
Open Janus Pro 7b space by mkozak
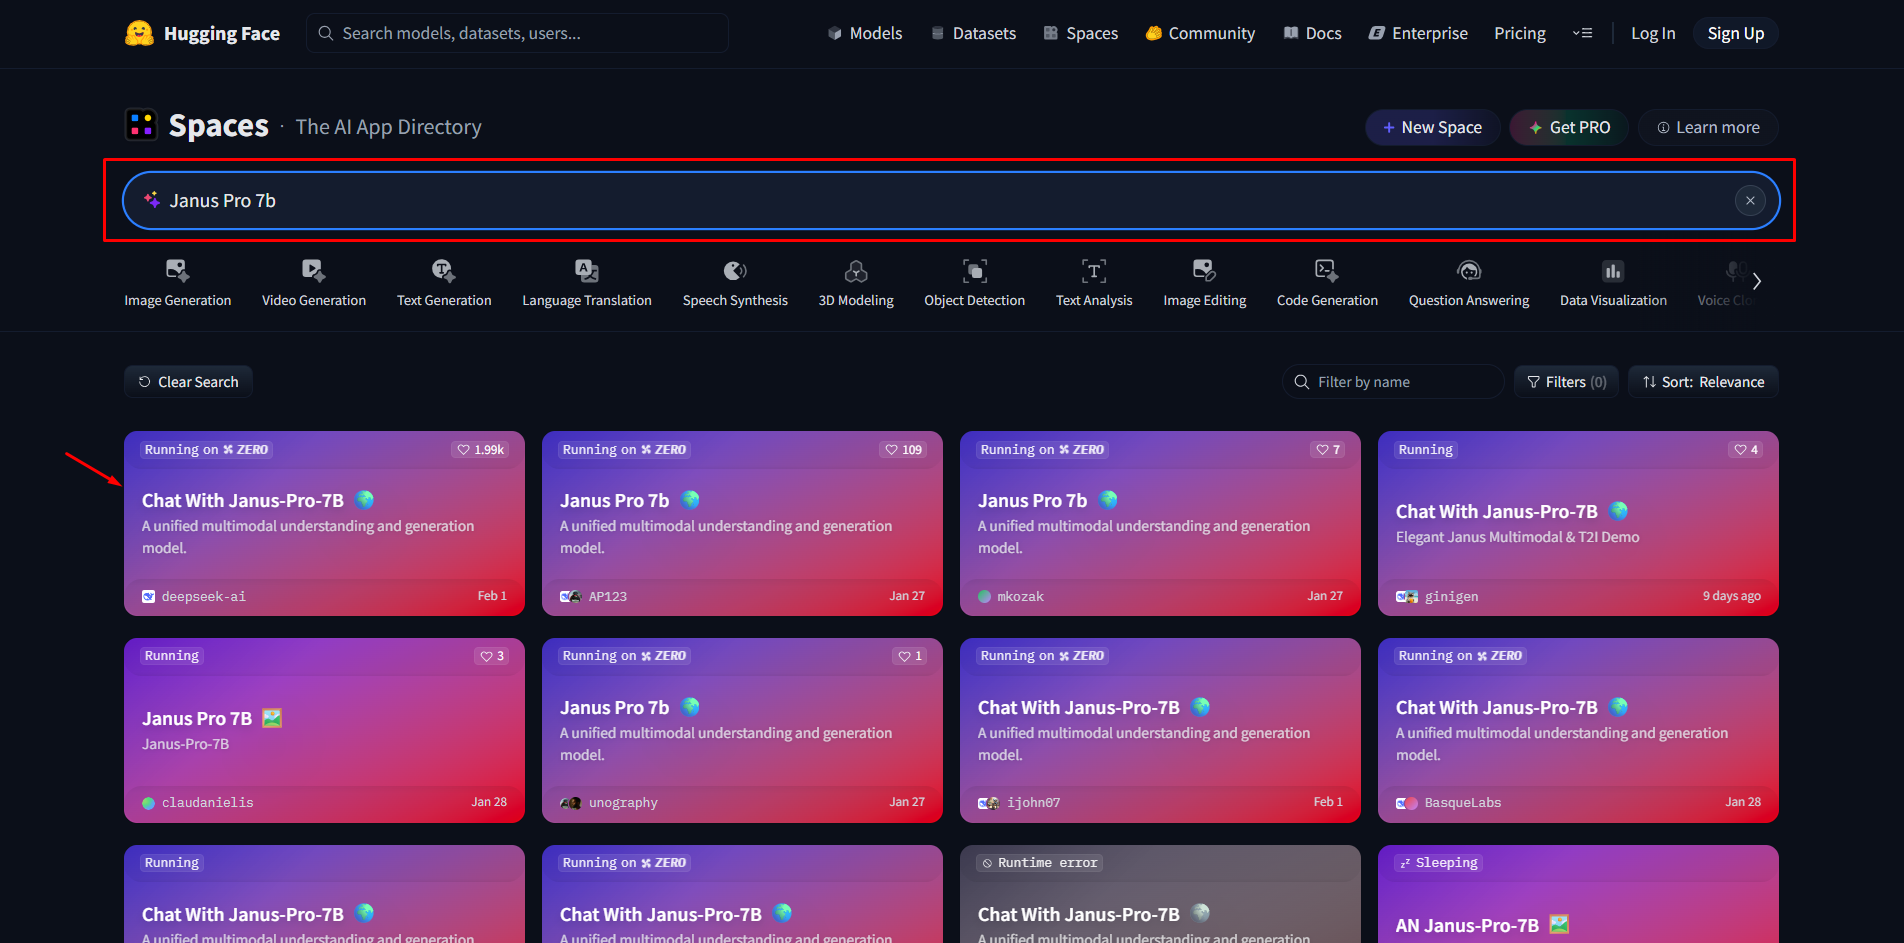[1160, 523]
